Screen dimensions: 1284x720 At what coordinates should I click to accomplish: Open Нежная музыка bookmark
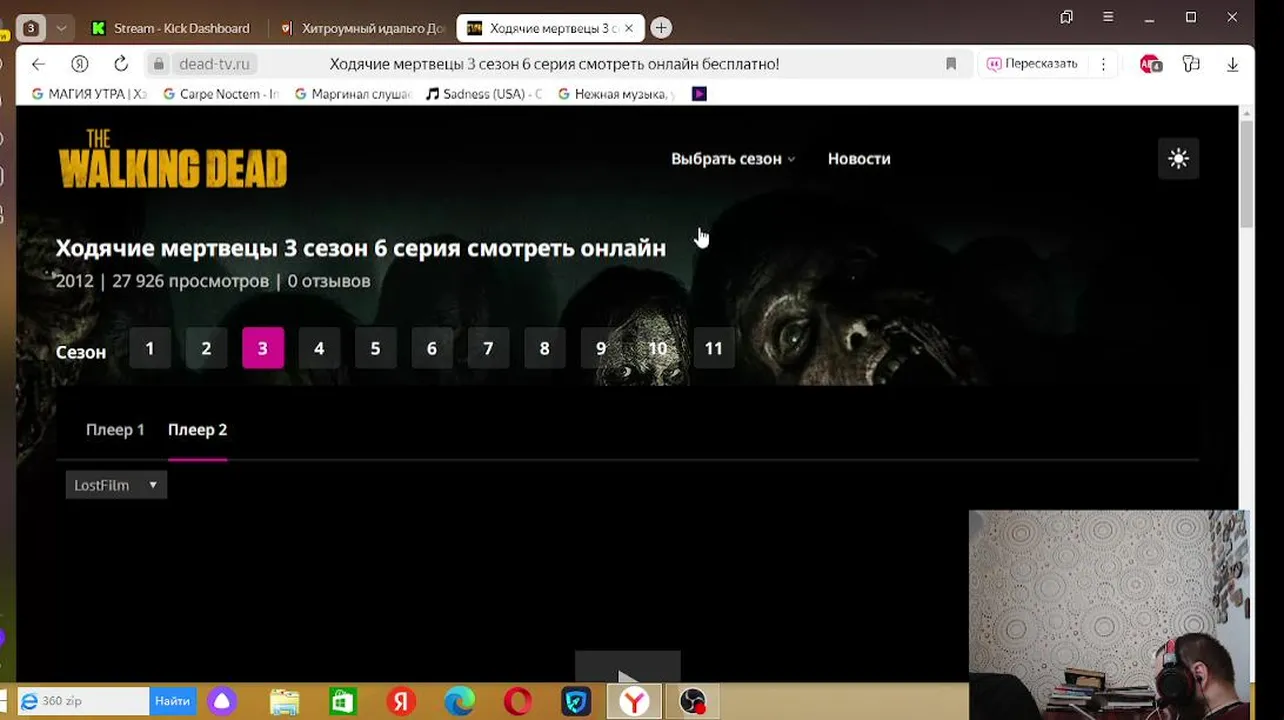click(x=616, y=94)
